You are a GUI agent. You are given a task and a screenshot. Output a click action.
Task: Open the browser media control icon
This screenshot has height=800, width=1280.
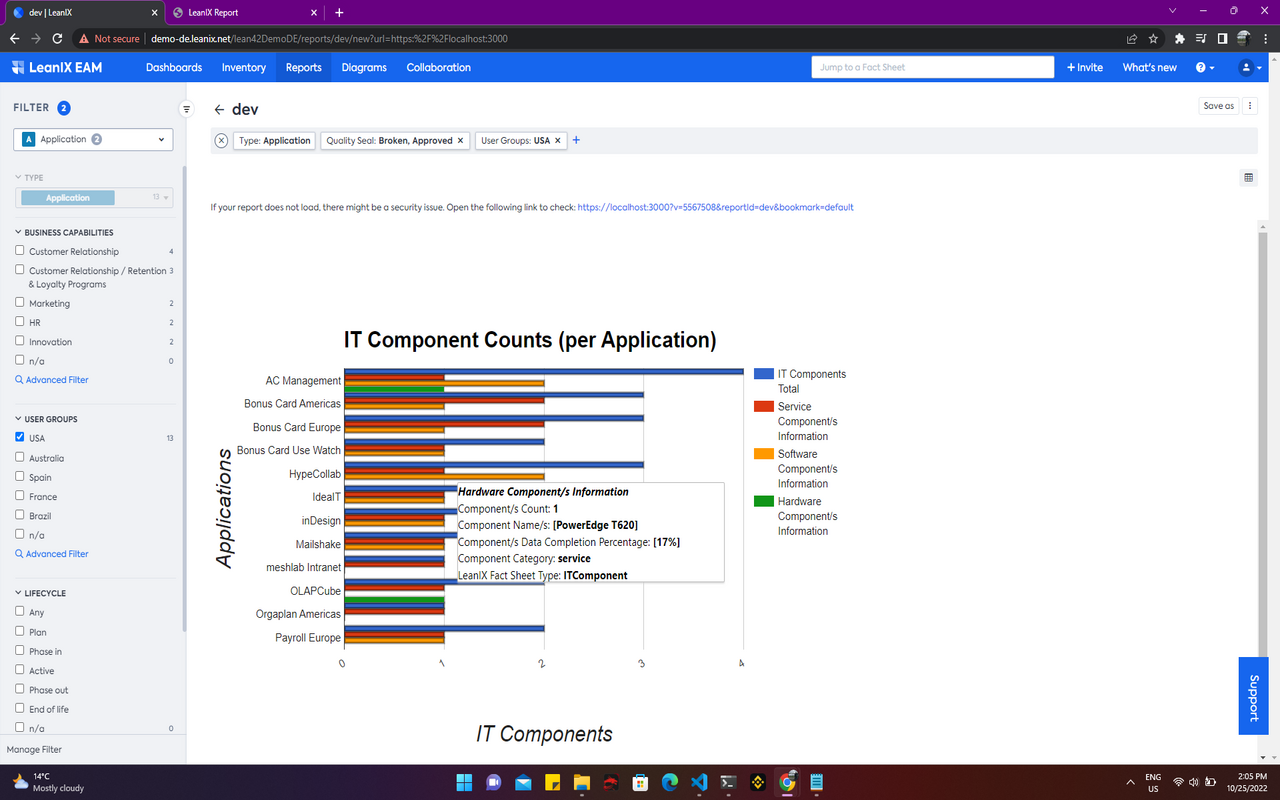[1201, 39]
